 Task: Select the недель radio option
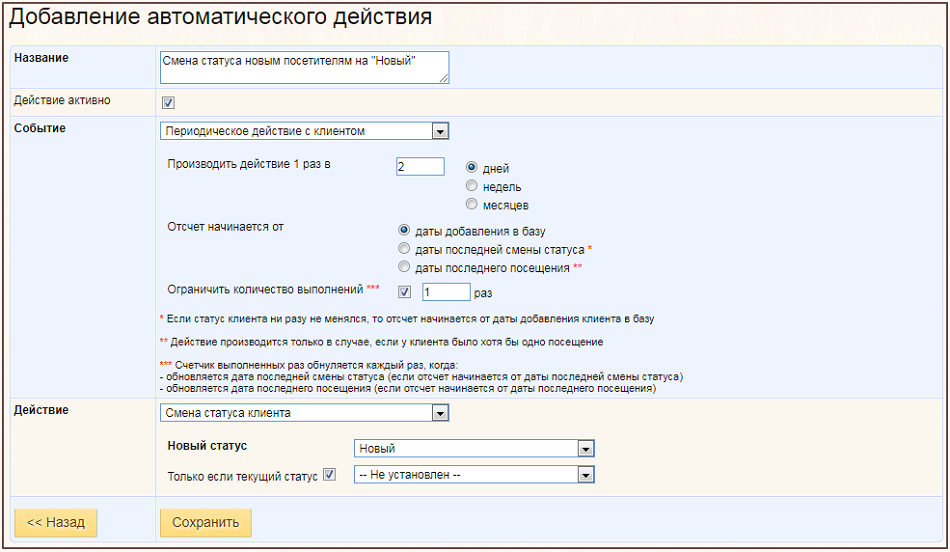coord(471,185)
